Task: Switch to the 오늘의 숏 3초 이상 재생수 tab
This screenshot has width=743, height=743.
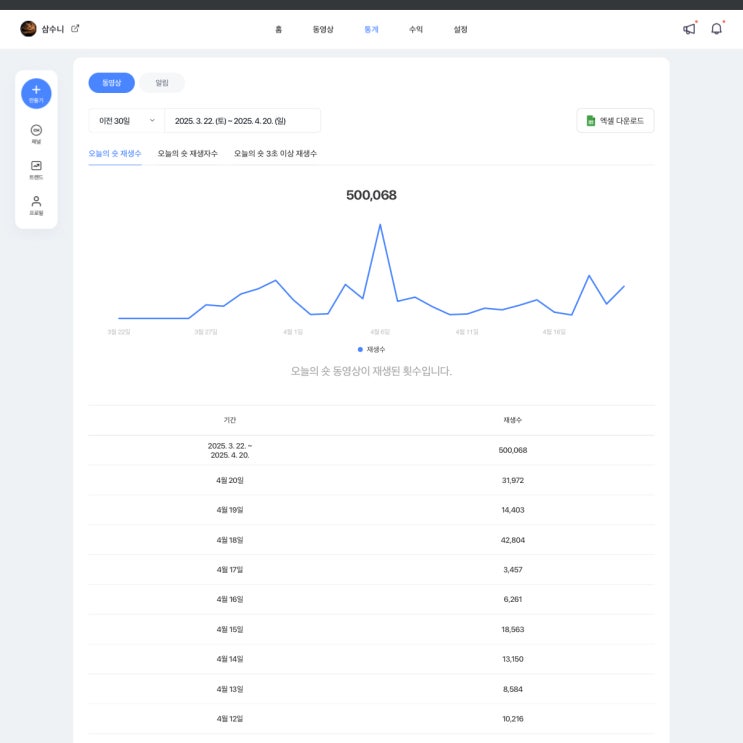Action: [275, 154]
